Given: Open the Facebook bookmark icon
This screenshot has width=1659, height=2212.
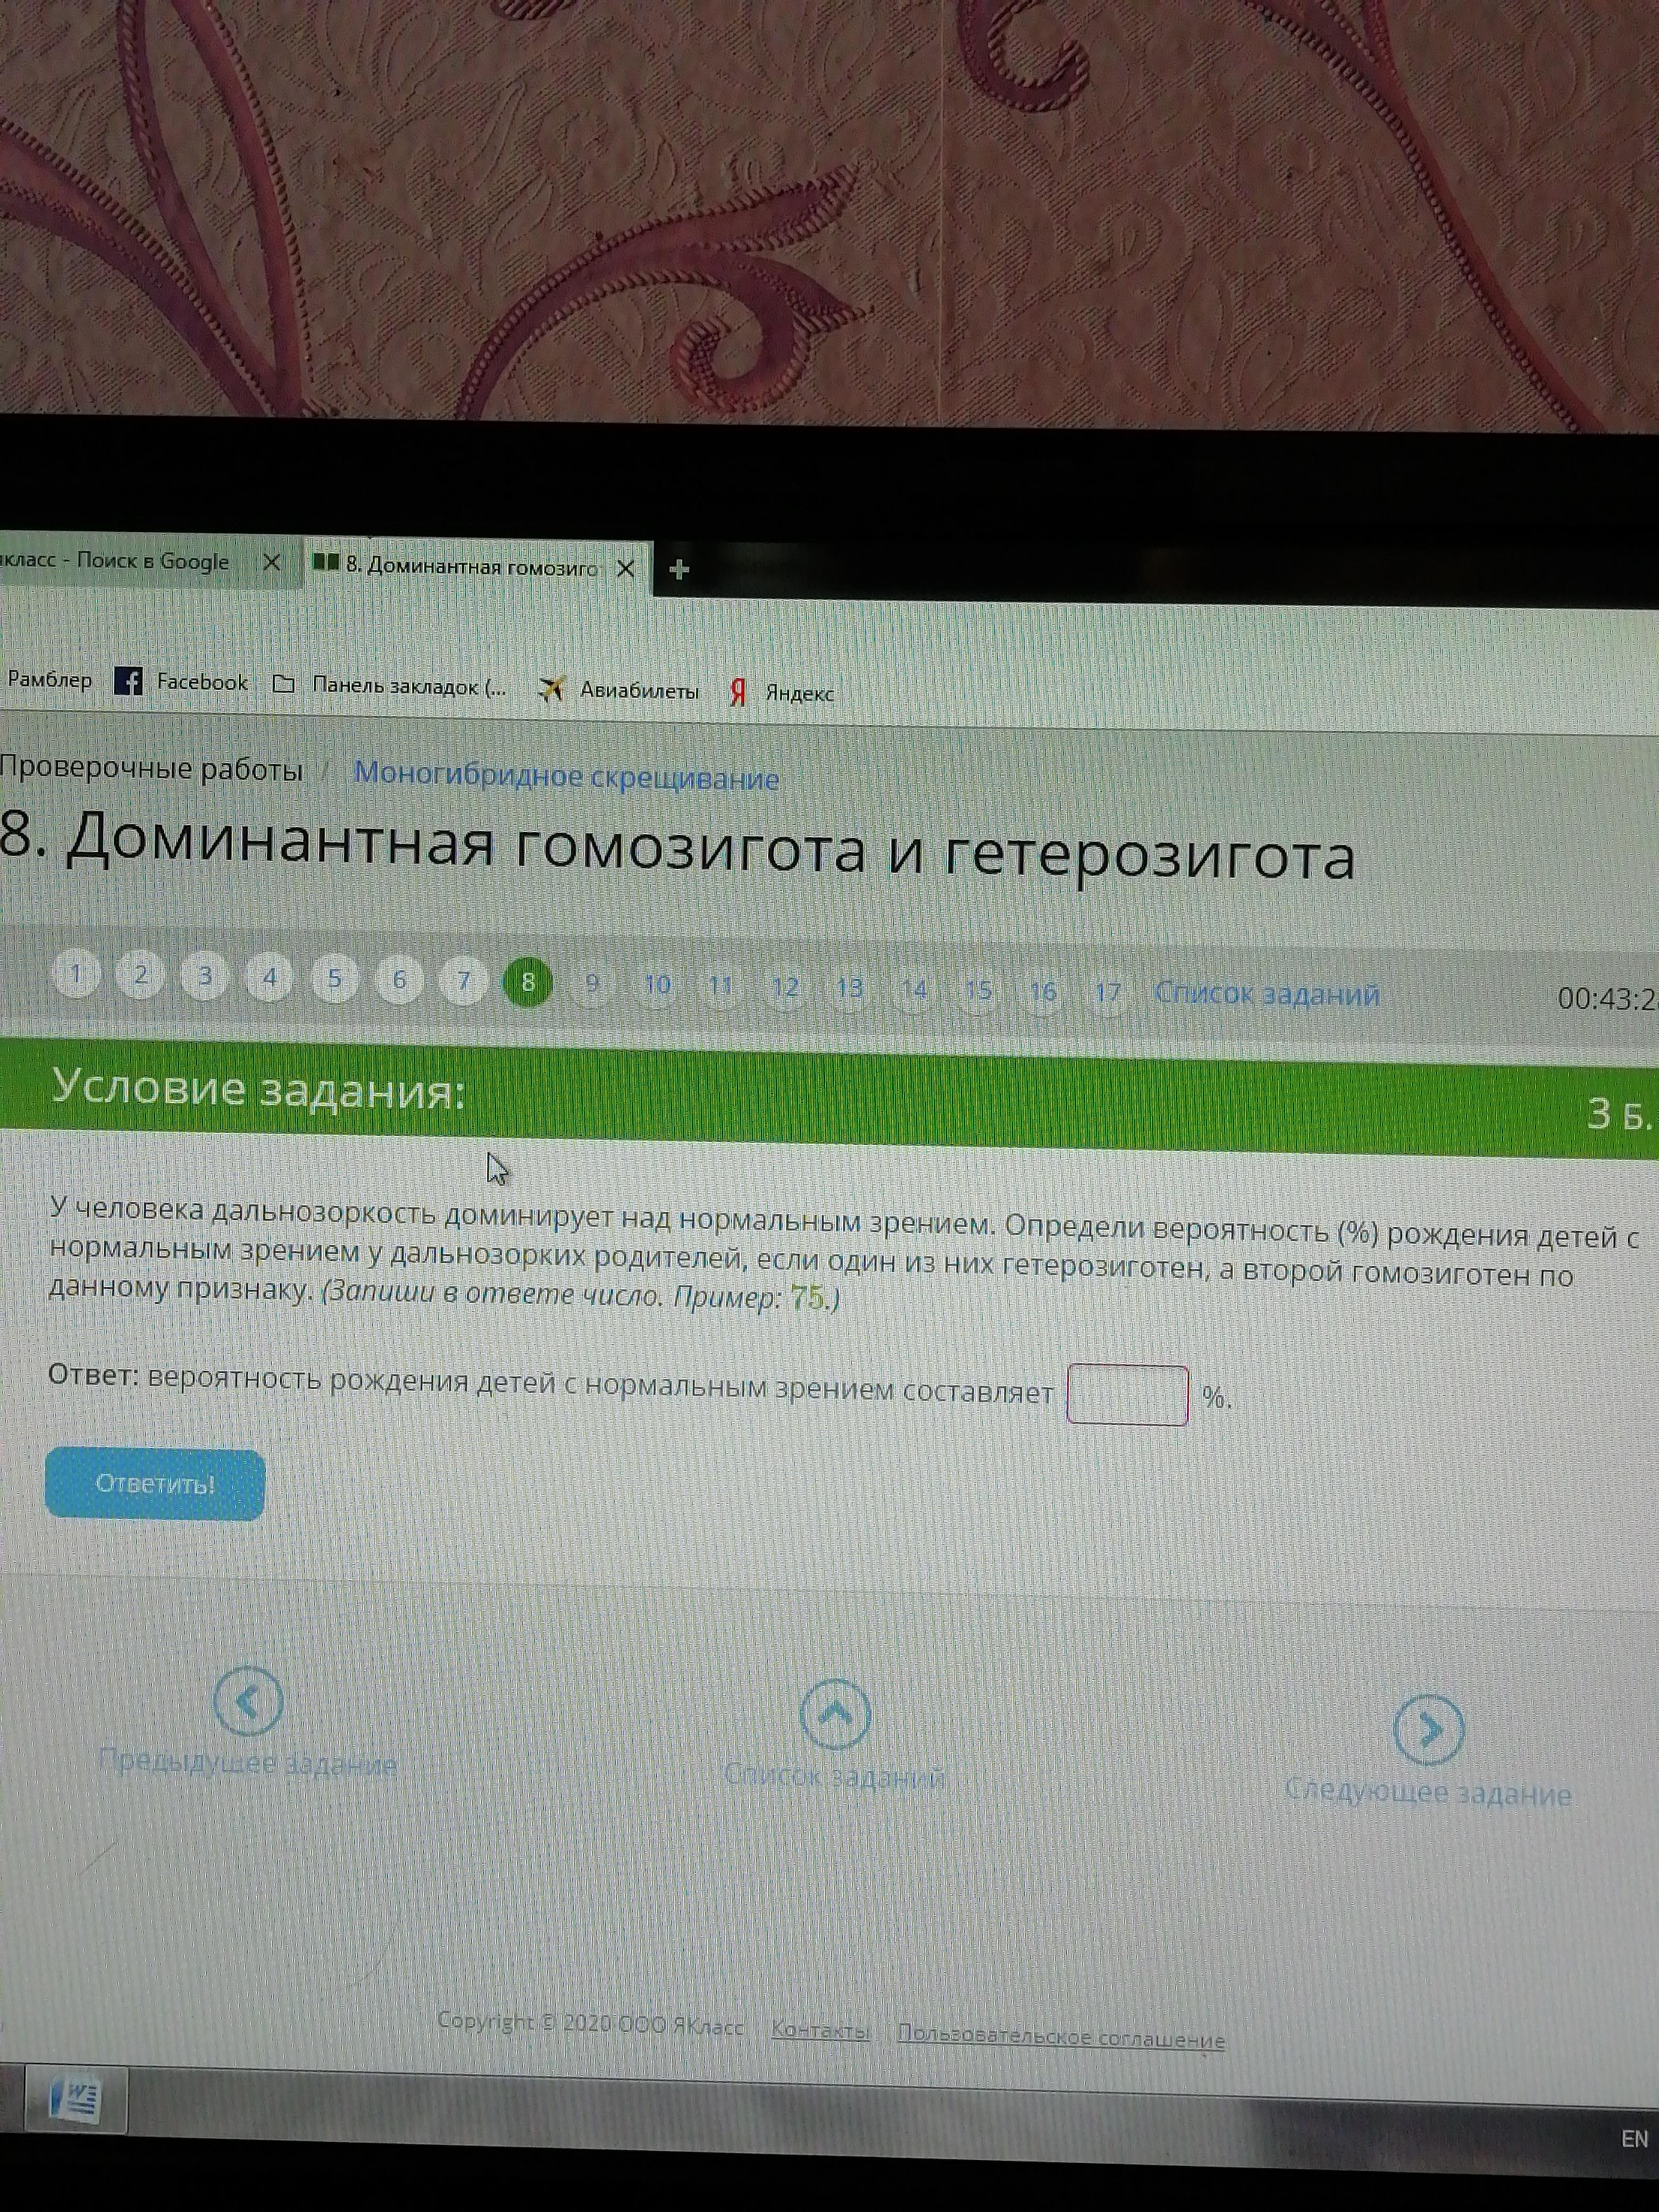Looking at the screenshot, I should pyautogui.click(x=128, y=682).
